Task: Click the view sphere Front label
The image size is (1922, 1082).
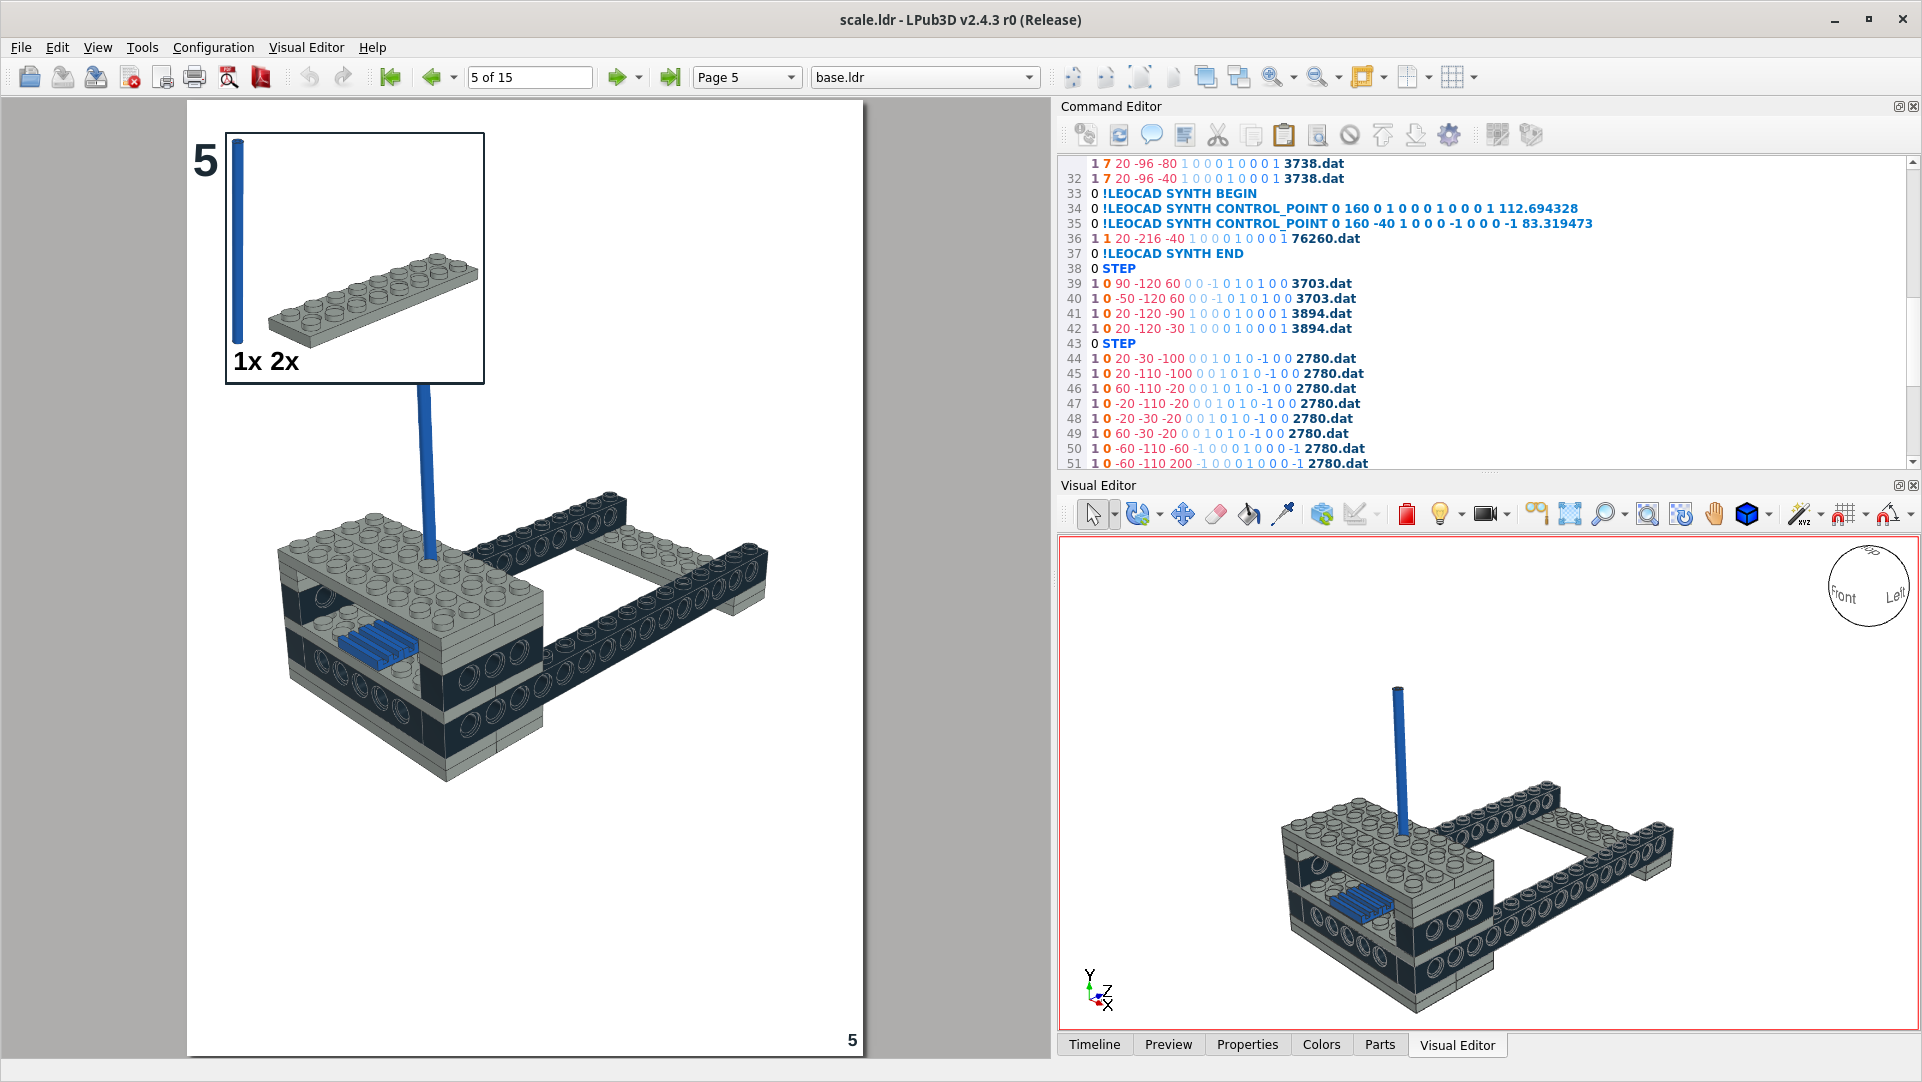Action: 1843,596
